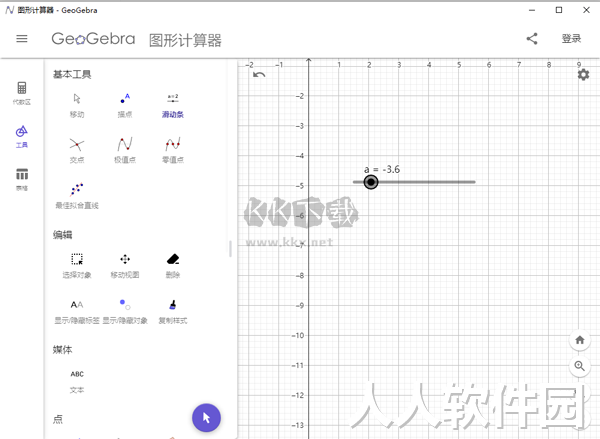Select the 极值点 extremum tool
The width and height of the screenshot is (600, 439).
click(x=125, y=150)
